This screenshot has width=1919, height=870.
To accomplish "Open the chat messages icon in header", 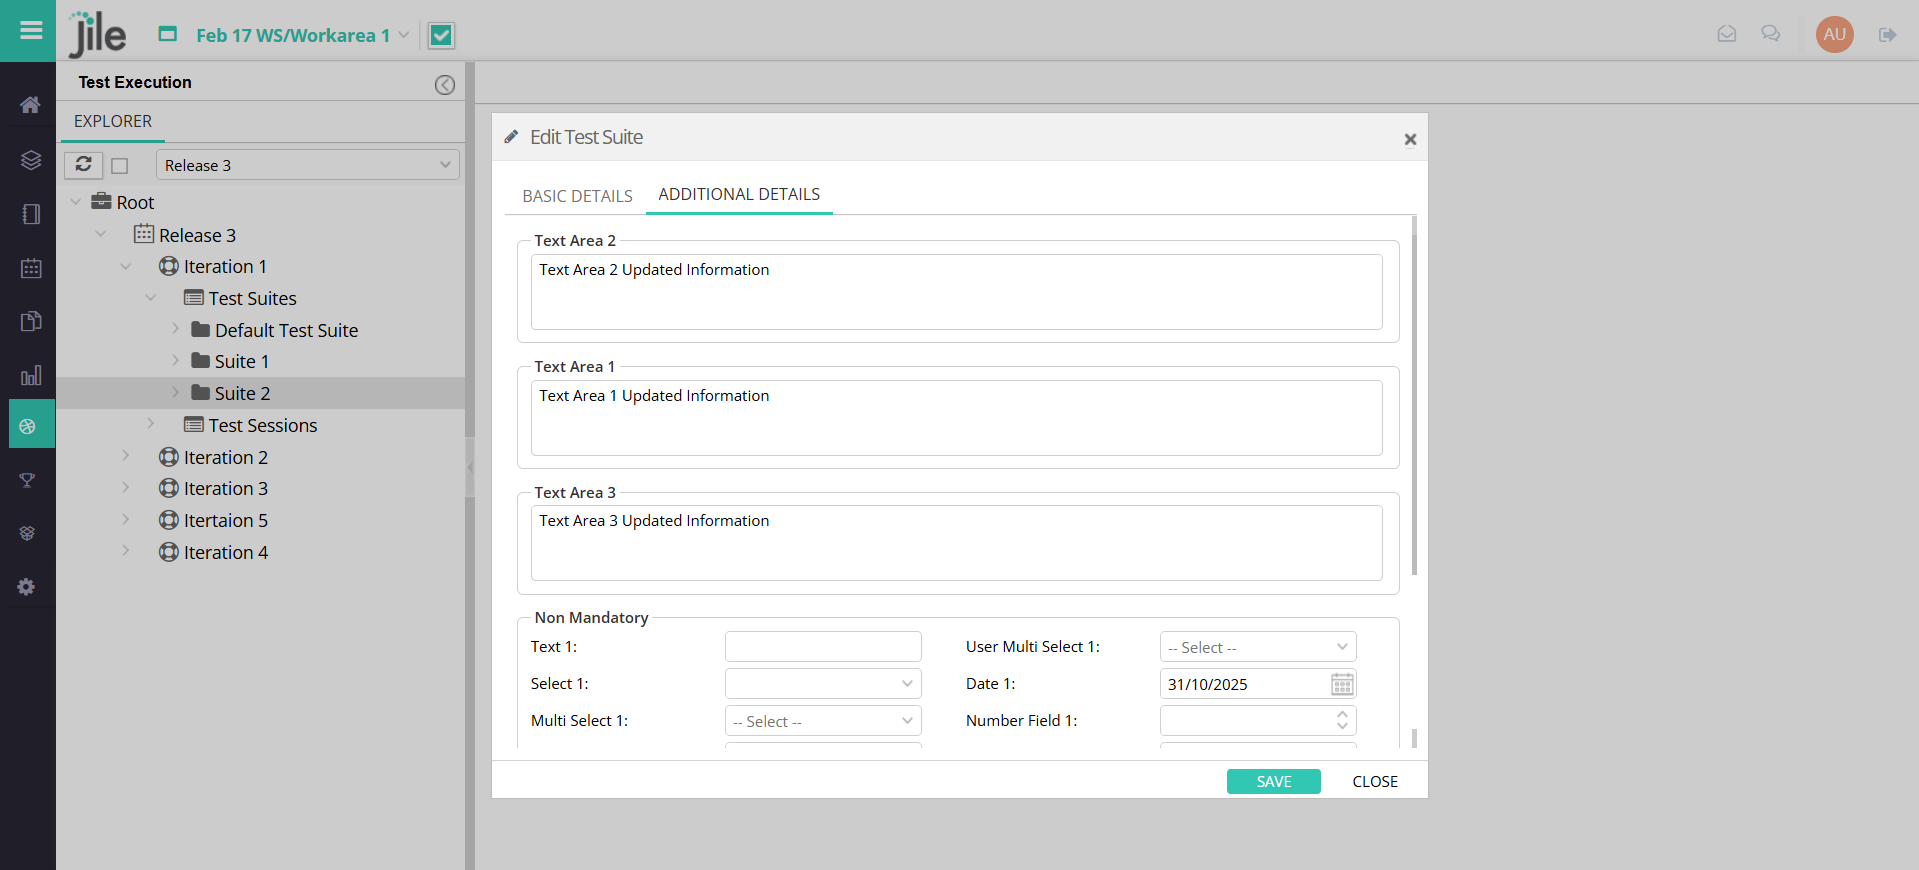I will tap(1770, 34).
